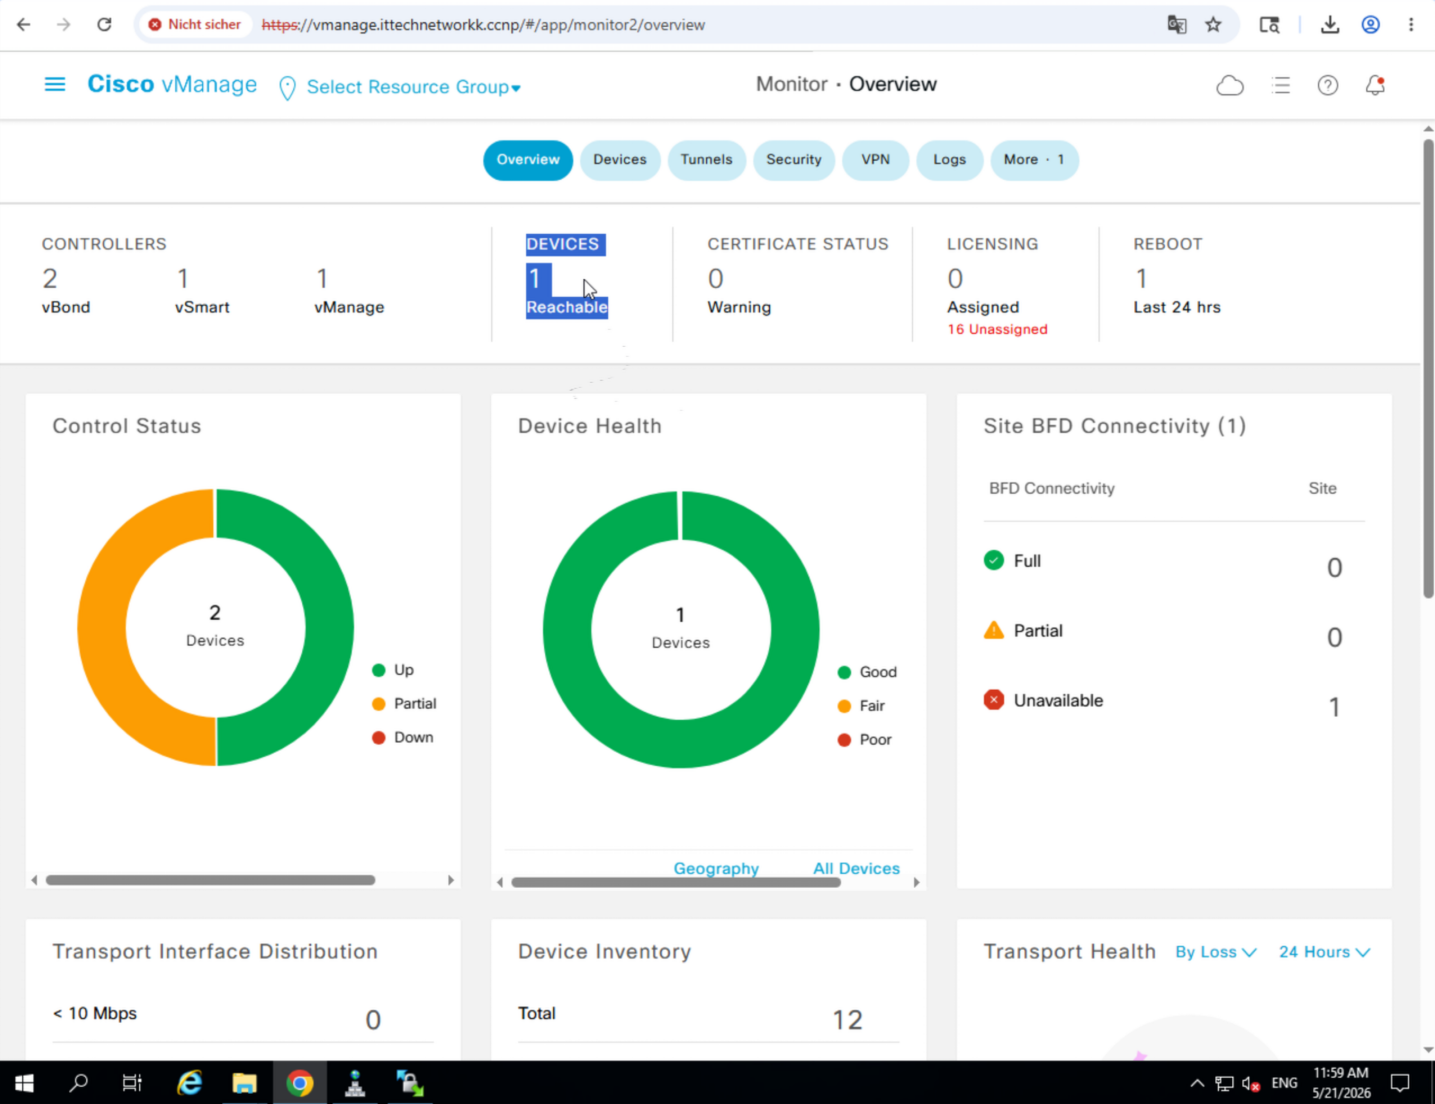The width and height of the screenshot is (1435, 1104).
Task: Switch to the Logs tab
Action: [950, 160]
